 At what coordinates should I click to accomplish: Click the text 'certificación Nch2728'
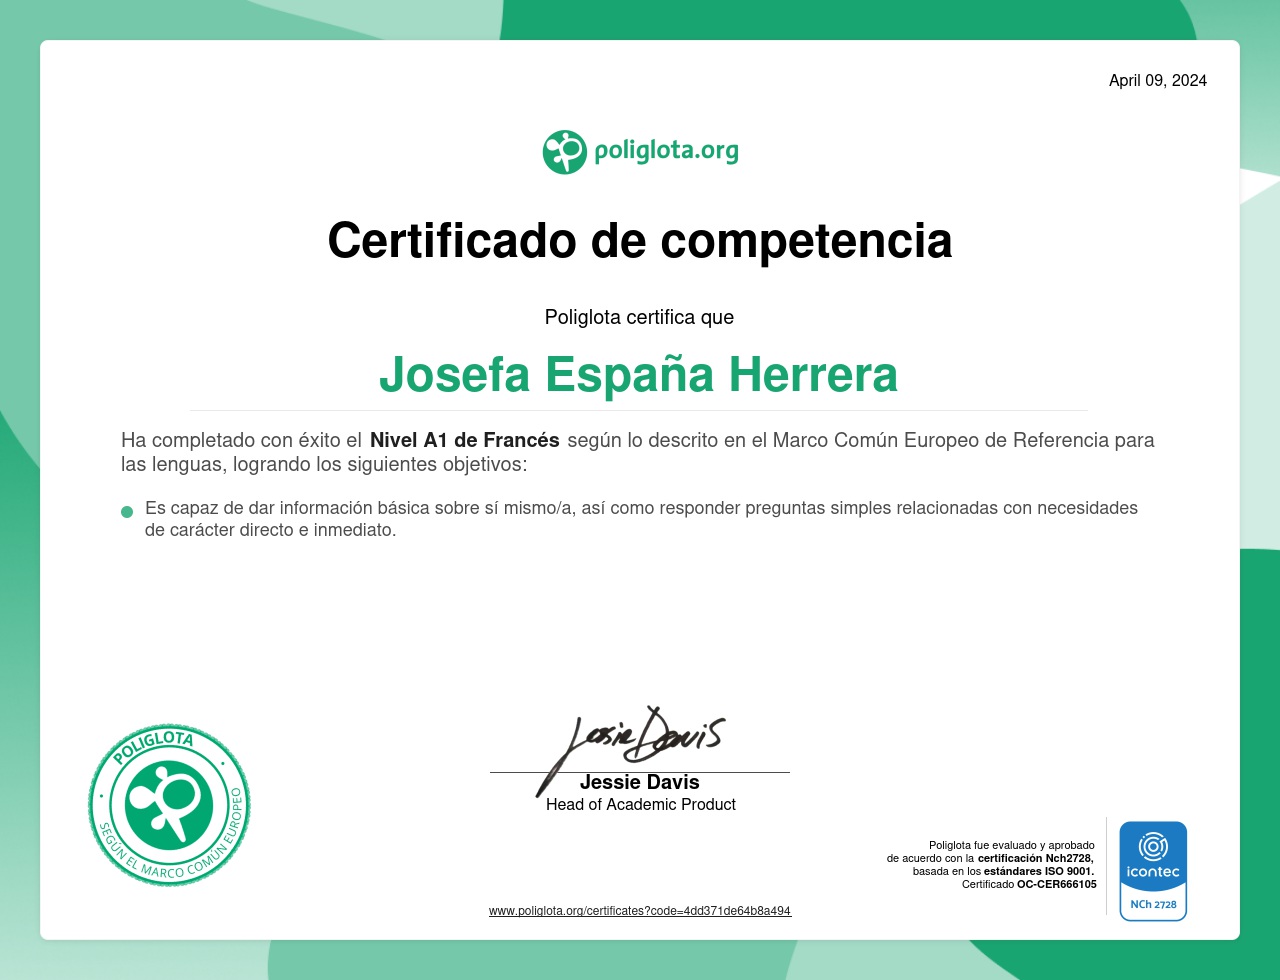pos(1035,858)
